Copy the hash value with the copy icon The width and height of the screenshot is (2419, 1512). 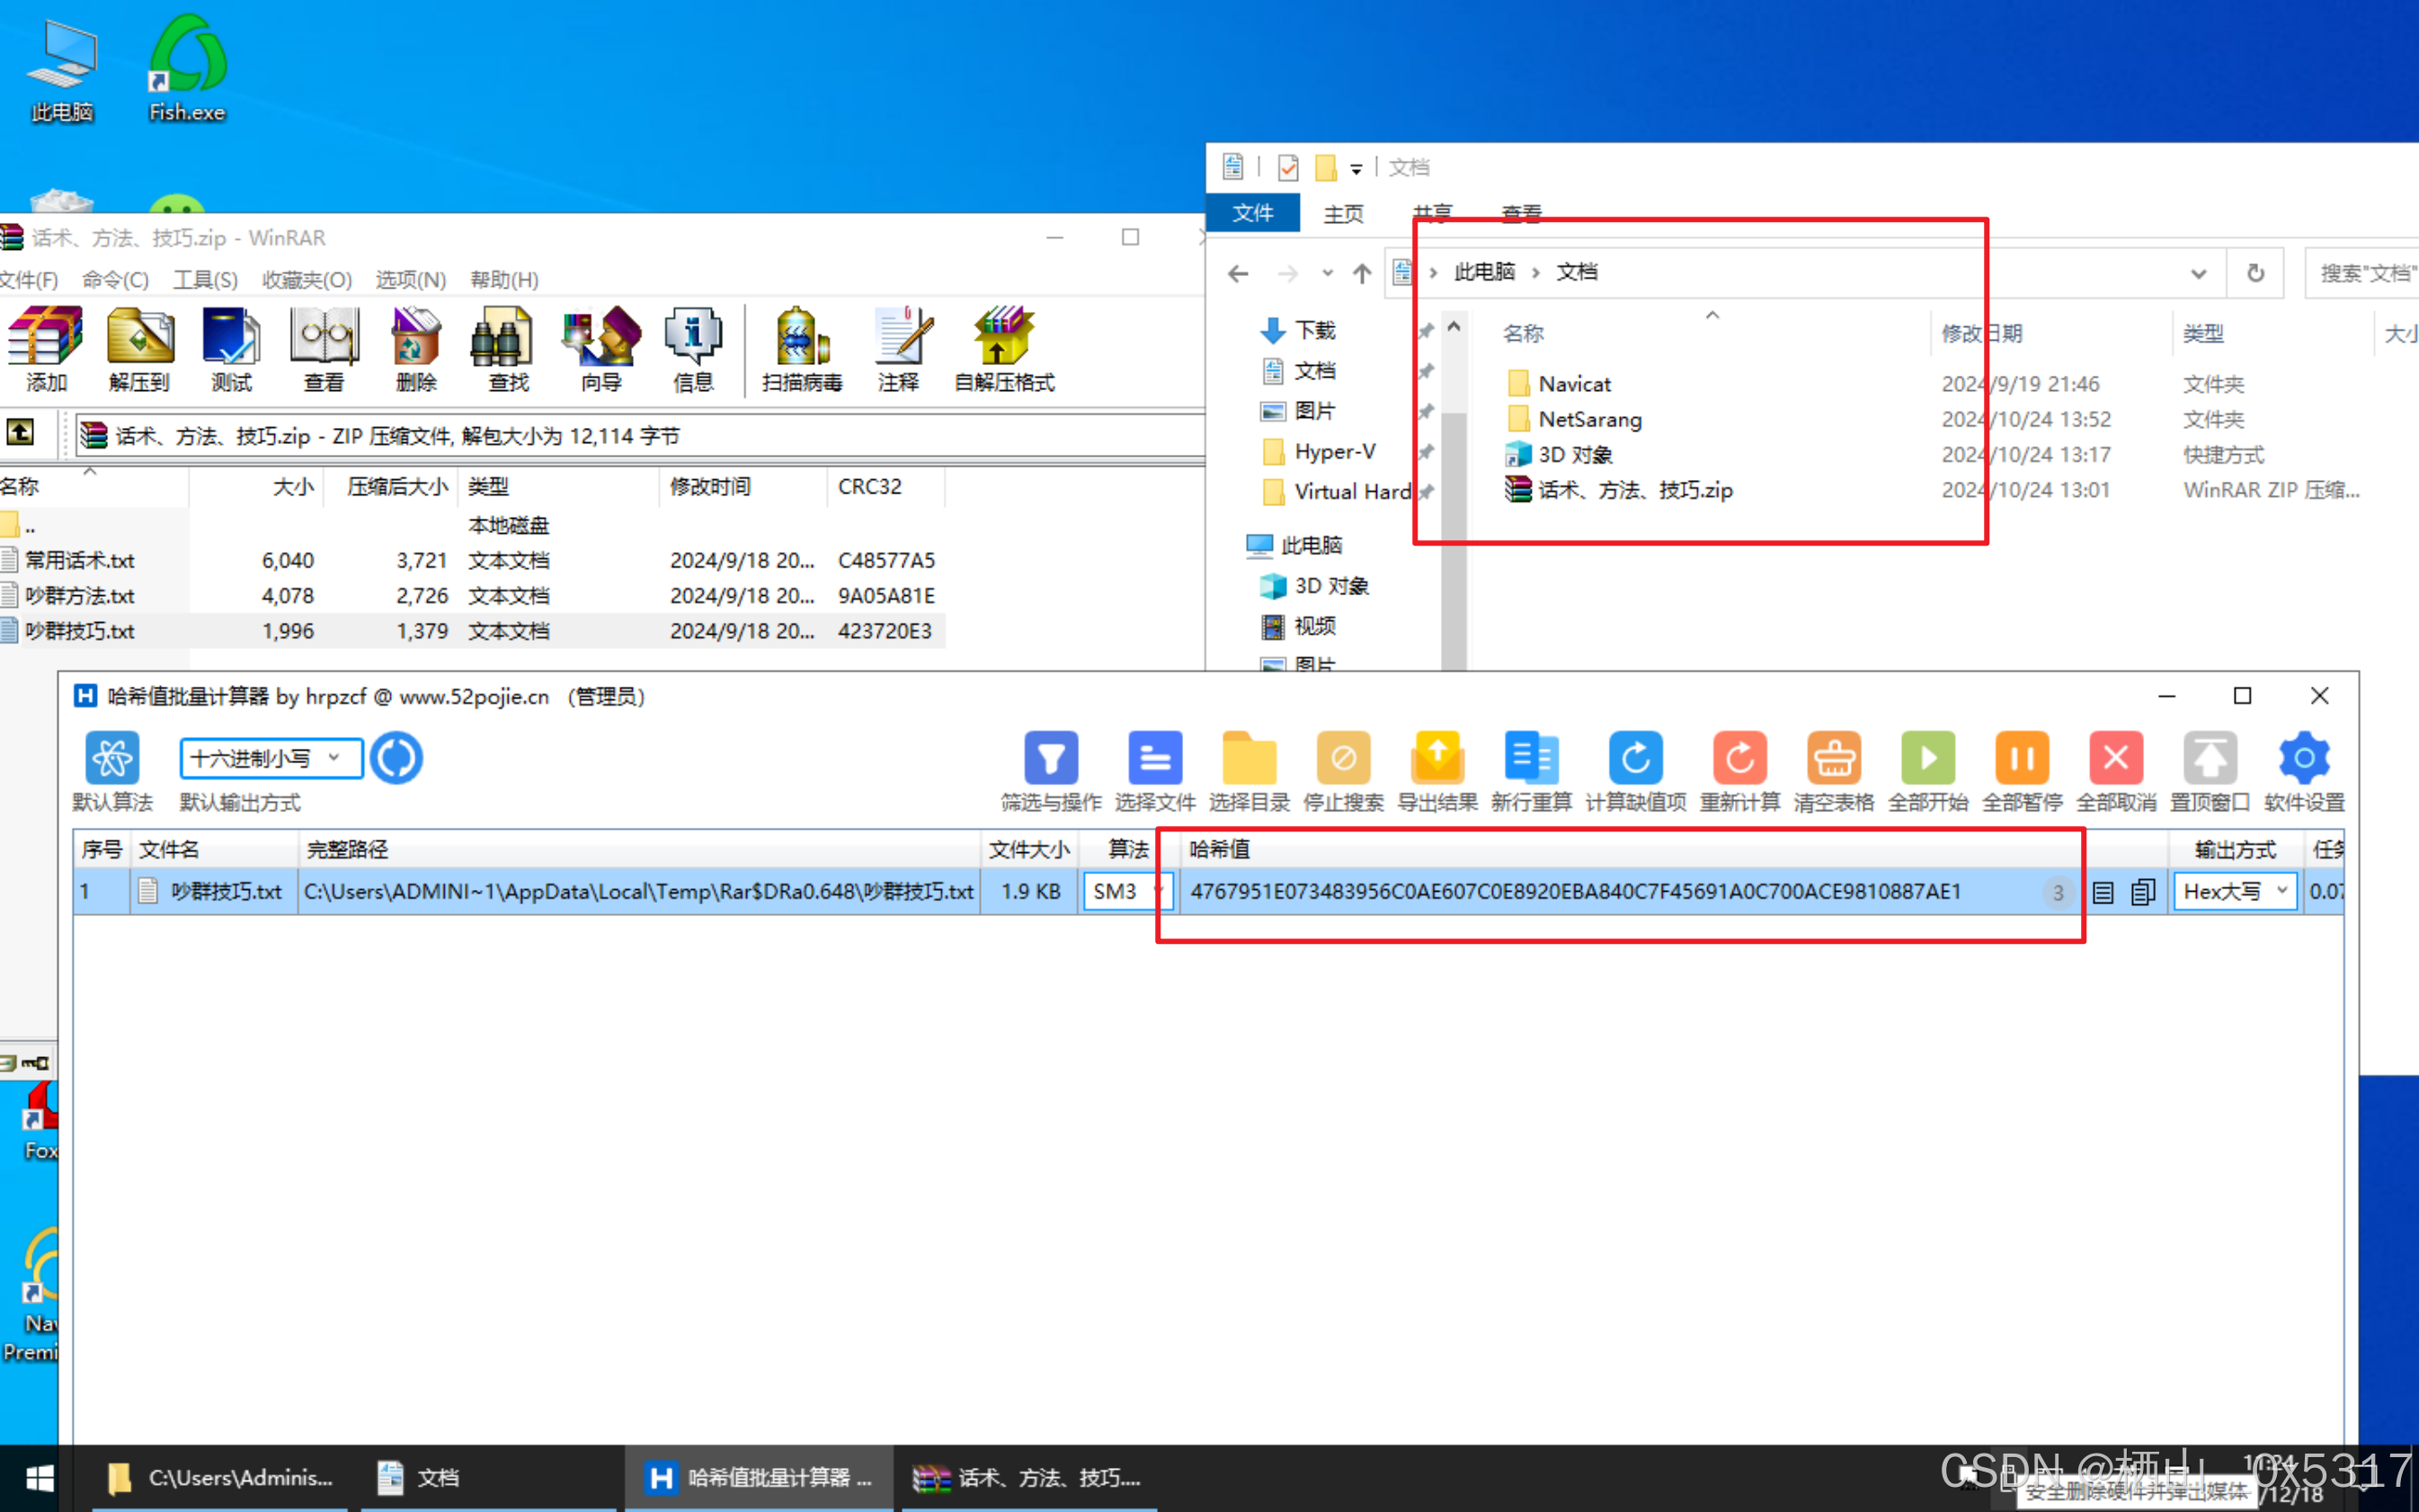tap(2142, 892)
